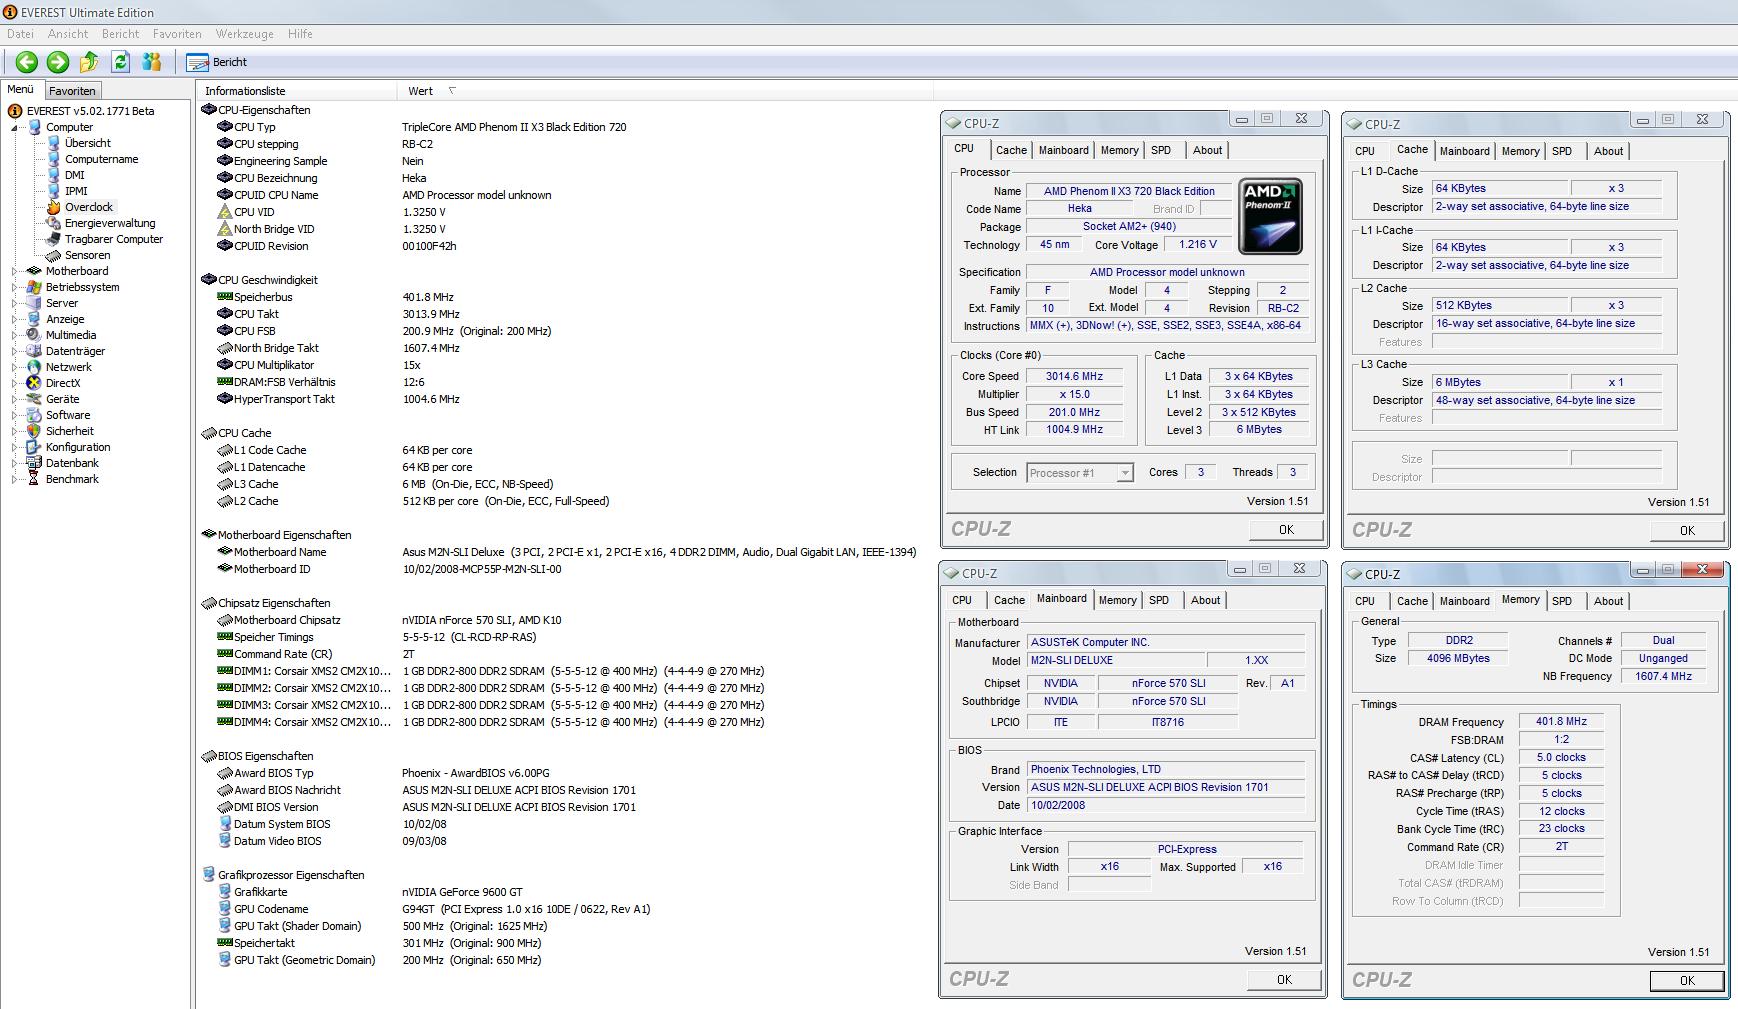Click the Konfiguration icon in the tree
Viewport: 1738px width, 1009px height.
coord(34,447)
